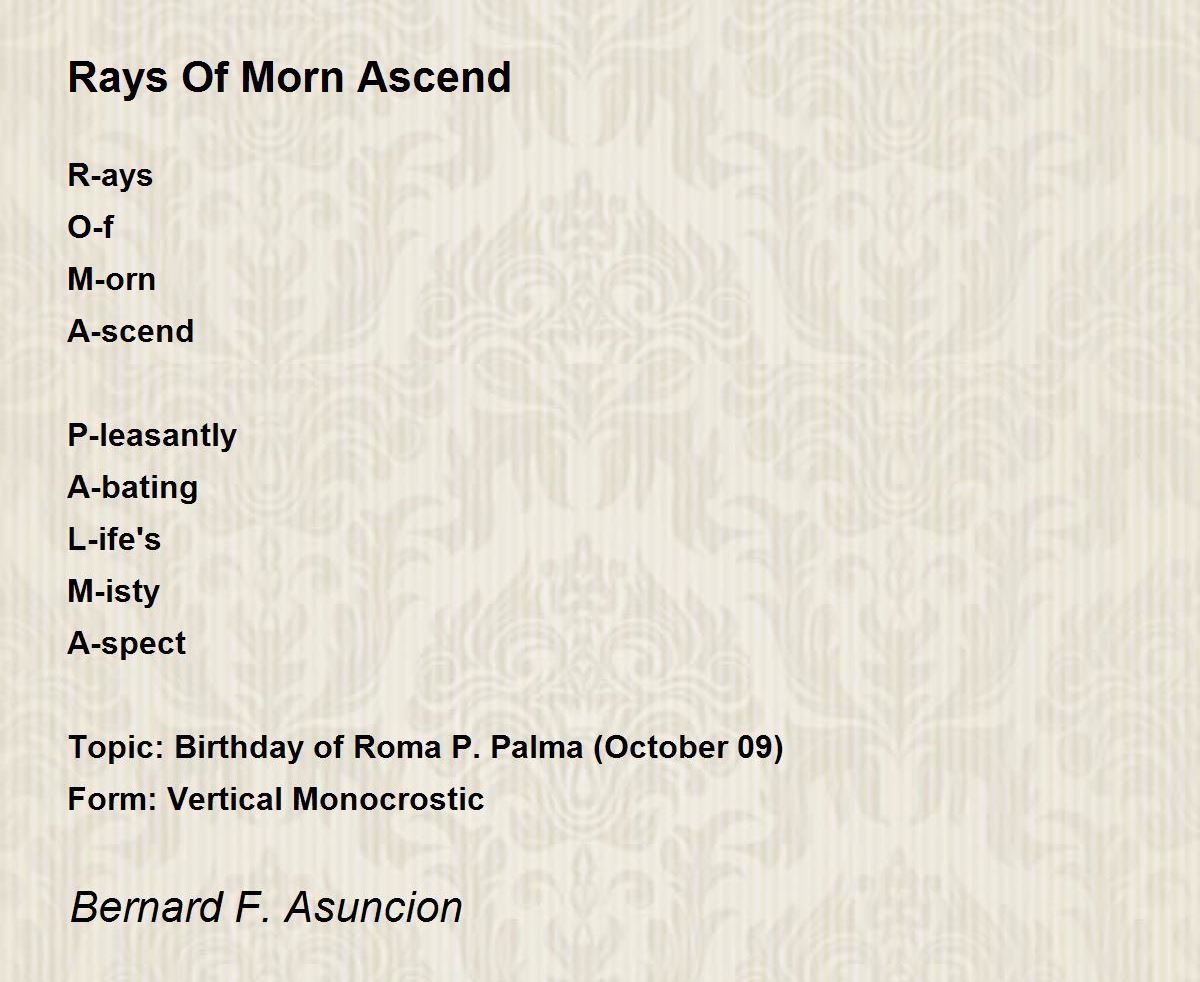
Task: Click the surname Asuncion in author name
Action: [x=374, y=907]
